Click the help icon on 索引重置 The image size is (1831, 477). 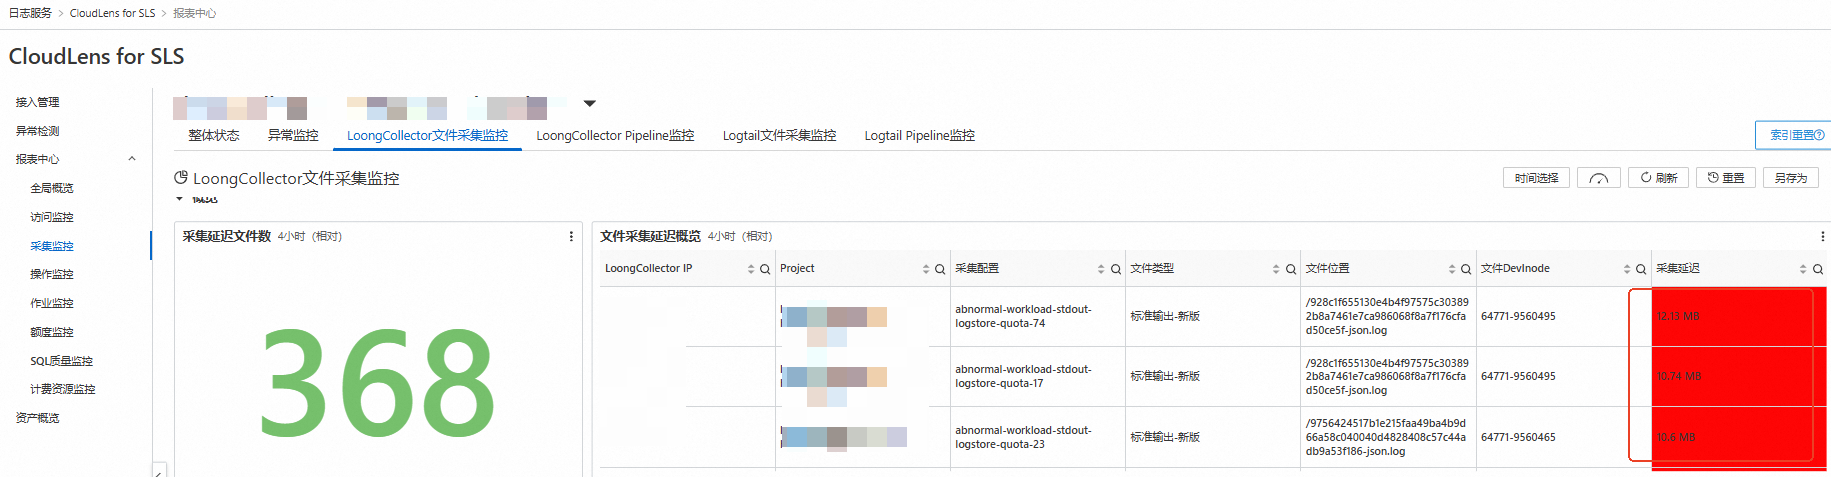pyautogui.click(x=1819, y=135)
